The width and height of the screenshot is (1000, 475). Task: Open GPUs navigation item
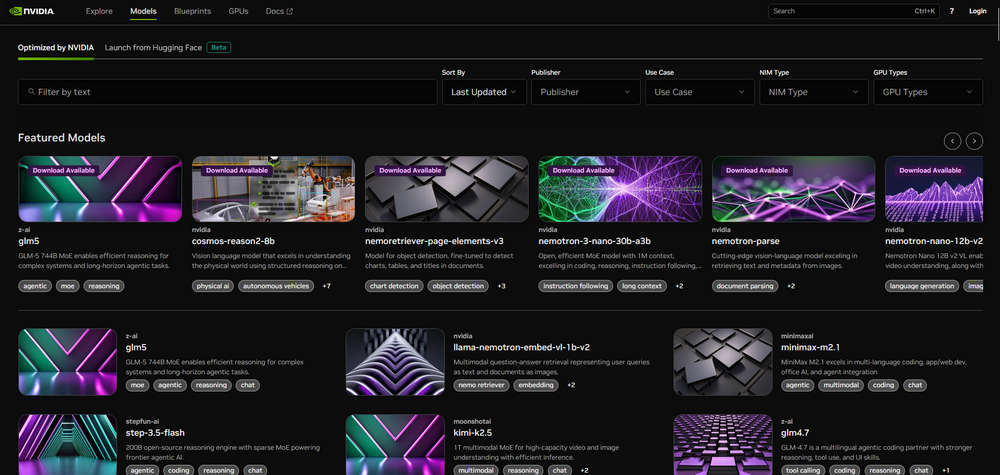(239, 11)
